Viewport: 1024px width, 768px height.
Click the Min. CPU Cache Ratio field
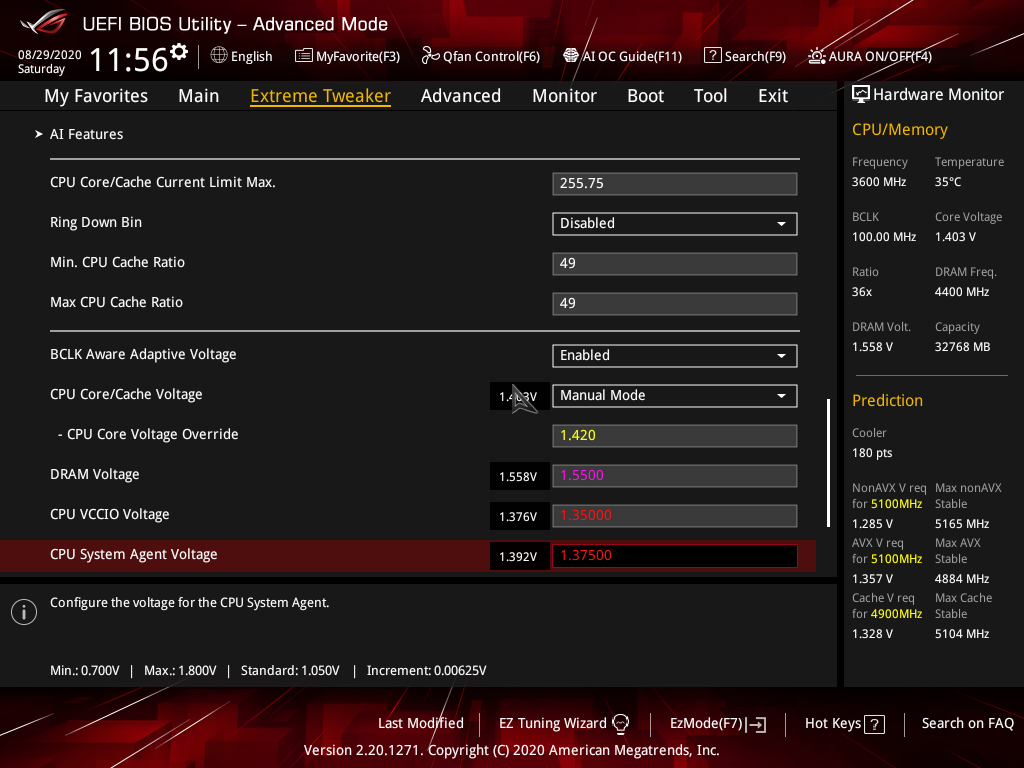click(675, 263)
